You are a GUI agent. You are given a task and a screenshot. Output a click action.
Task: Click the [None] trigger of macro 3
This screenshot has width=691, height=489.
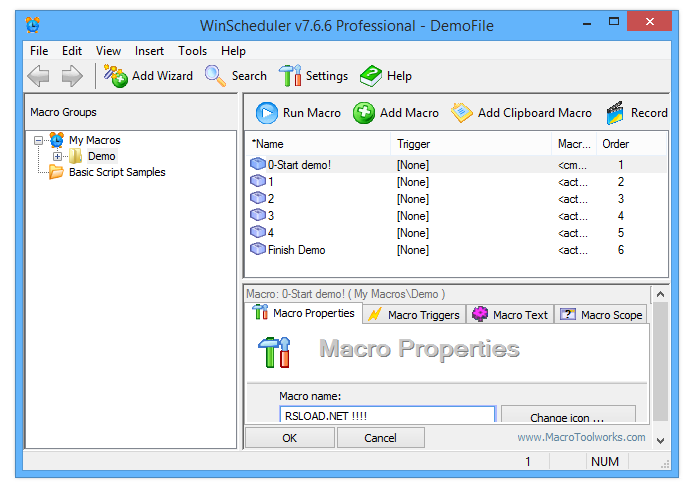412,216
